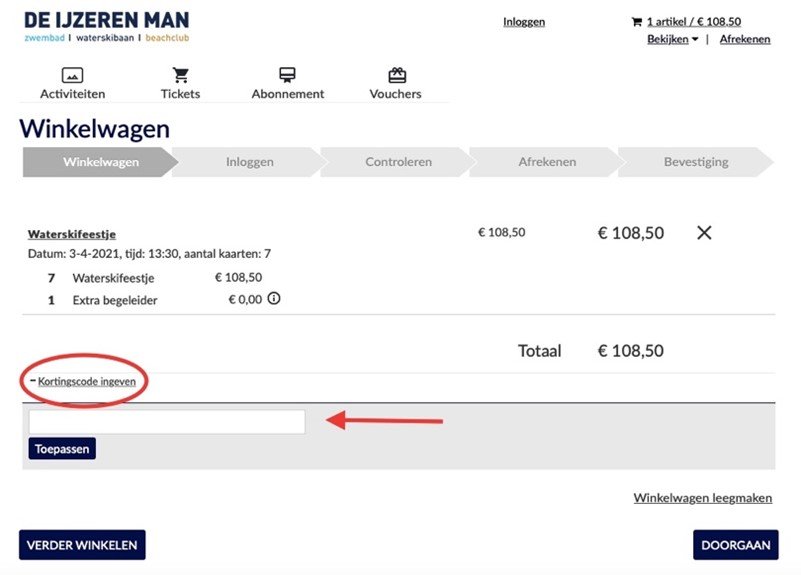Go to the De IJzeren Man logo
The width and height of the screenshot is (801, 575).
coord(107,27)
